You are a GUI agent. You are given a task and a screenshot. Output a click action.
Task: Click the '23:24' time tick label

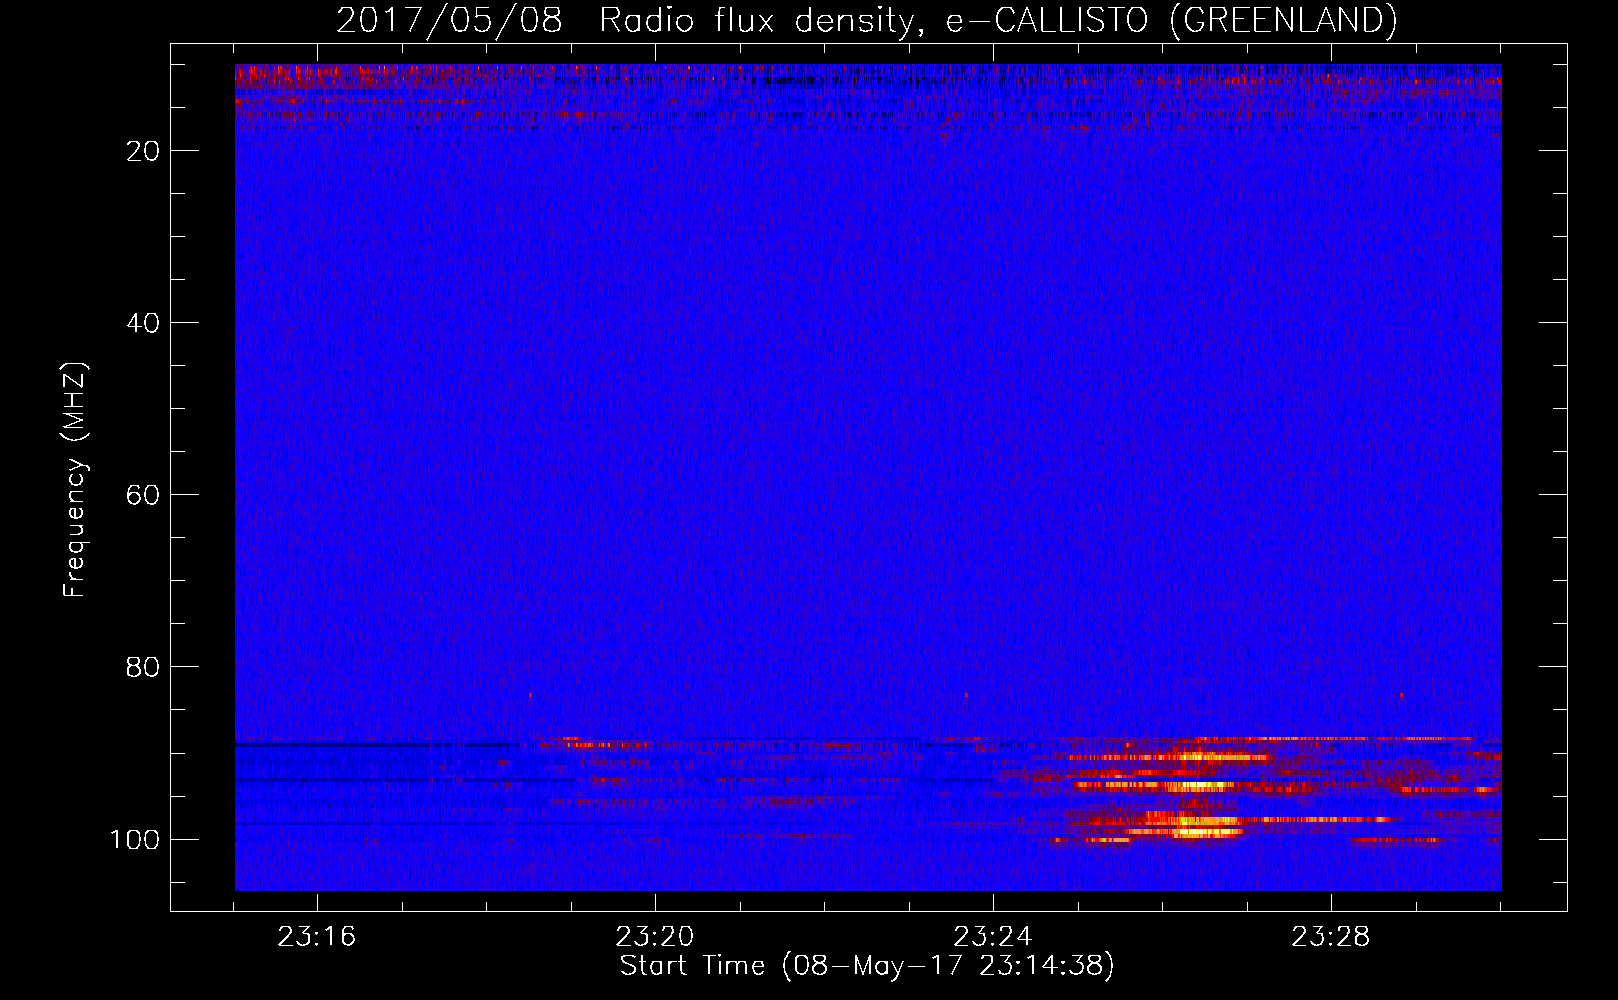point(993,937)
